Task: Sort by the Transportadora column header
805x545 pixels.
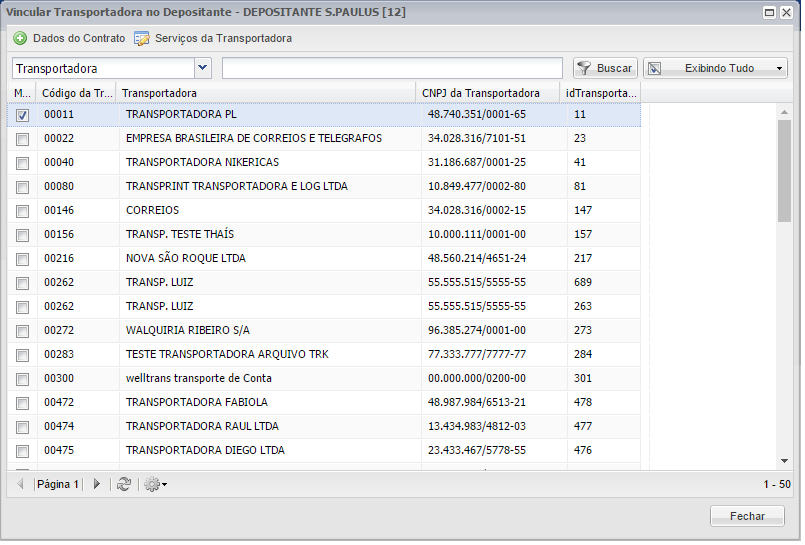Action: pos(266,93)
